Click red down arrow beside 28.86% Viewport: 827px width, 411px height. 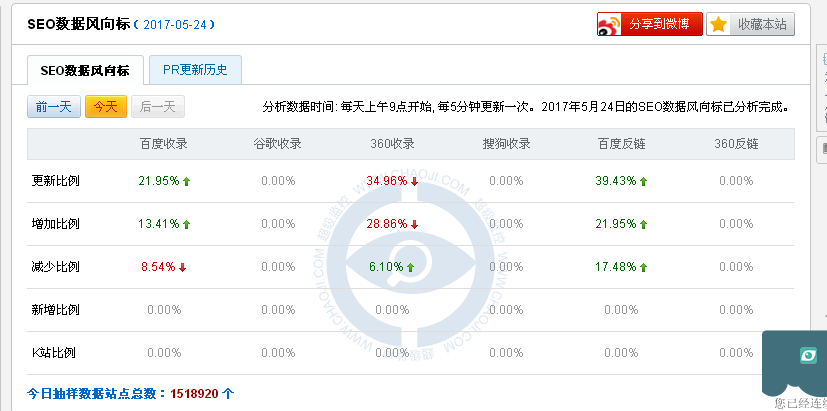415,225
